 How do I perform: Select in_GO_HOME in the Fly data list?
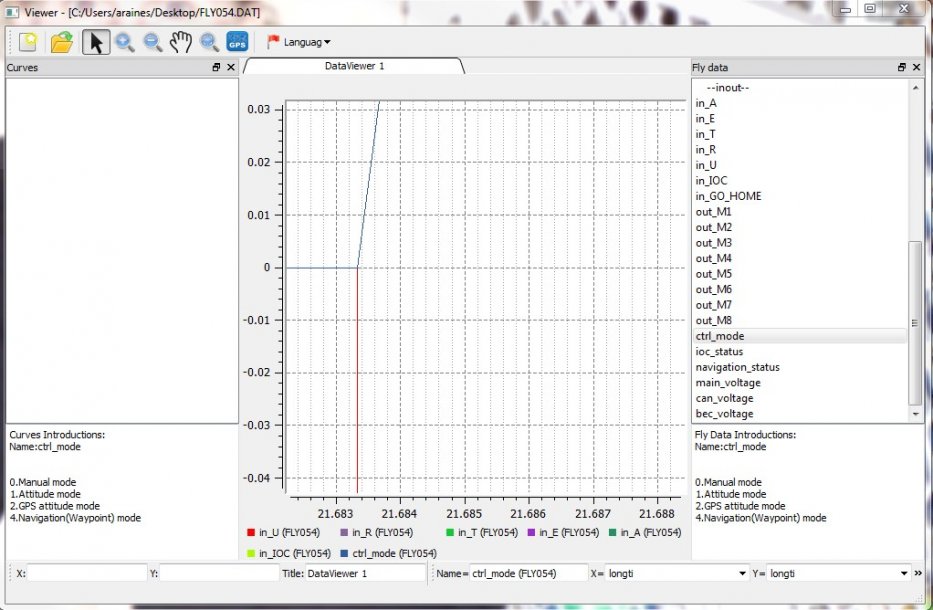[728, 196]
